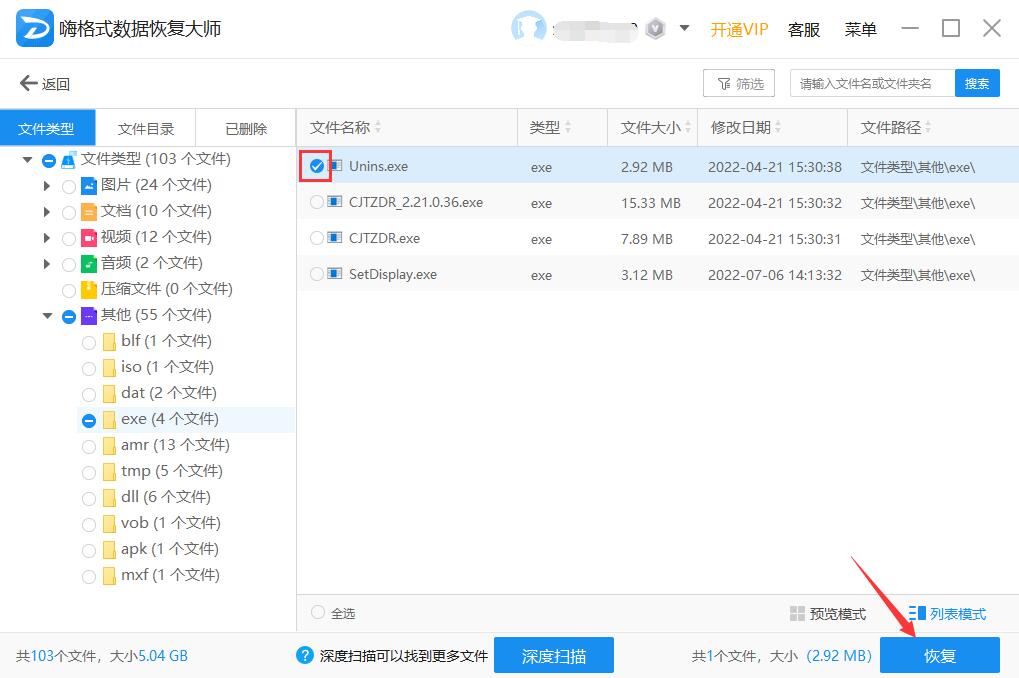Check the SetDisplay.exe file checkbox

pyautogui.click(x=317, y=274)
